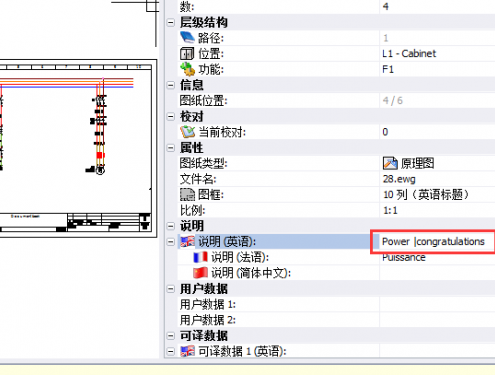The width and height of the screenshot is (495, 375).
Task: Click the current revision checkmark icon
Action: (x=187, y=132)
